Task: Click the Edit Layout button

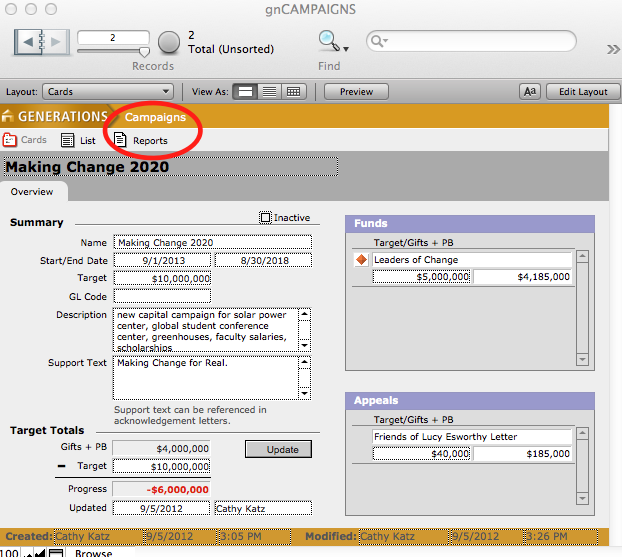Action: coord(582,92)
